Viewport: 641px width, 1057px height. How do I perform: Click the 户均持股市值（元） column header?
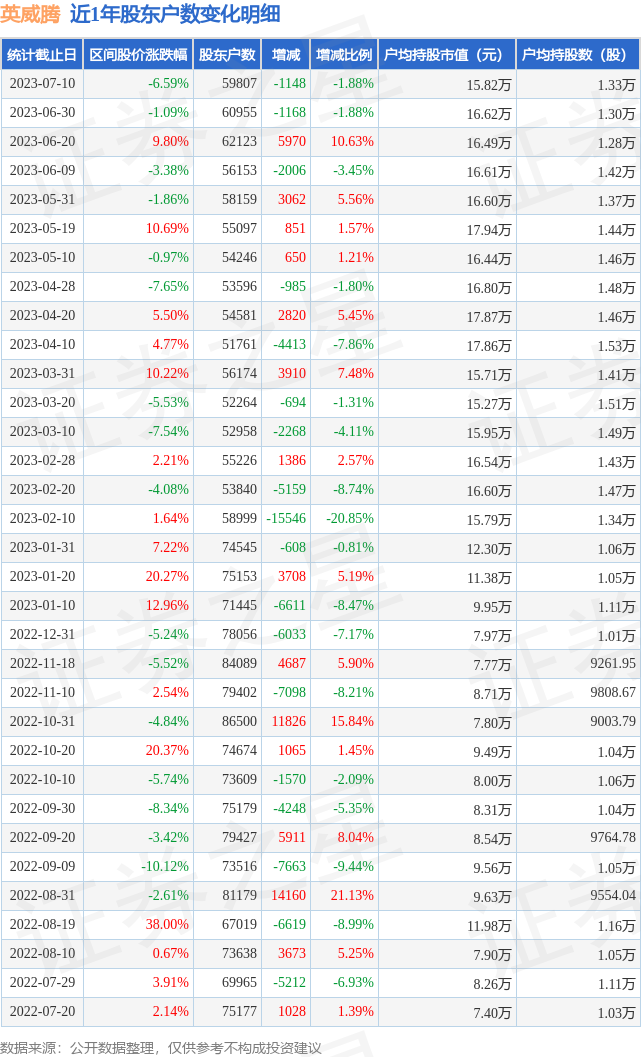(446, 56)
